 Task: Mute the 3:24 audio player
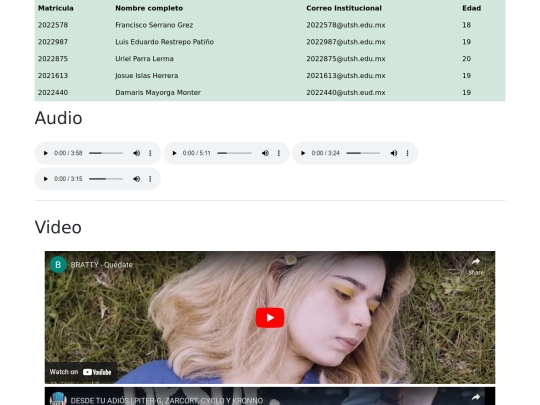pos(394,153)
